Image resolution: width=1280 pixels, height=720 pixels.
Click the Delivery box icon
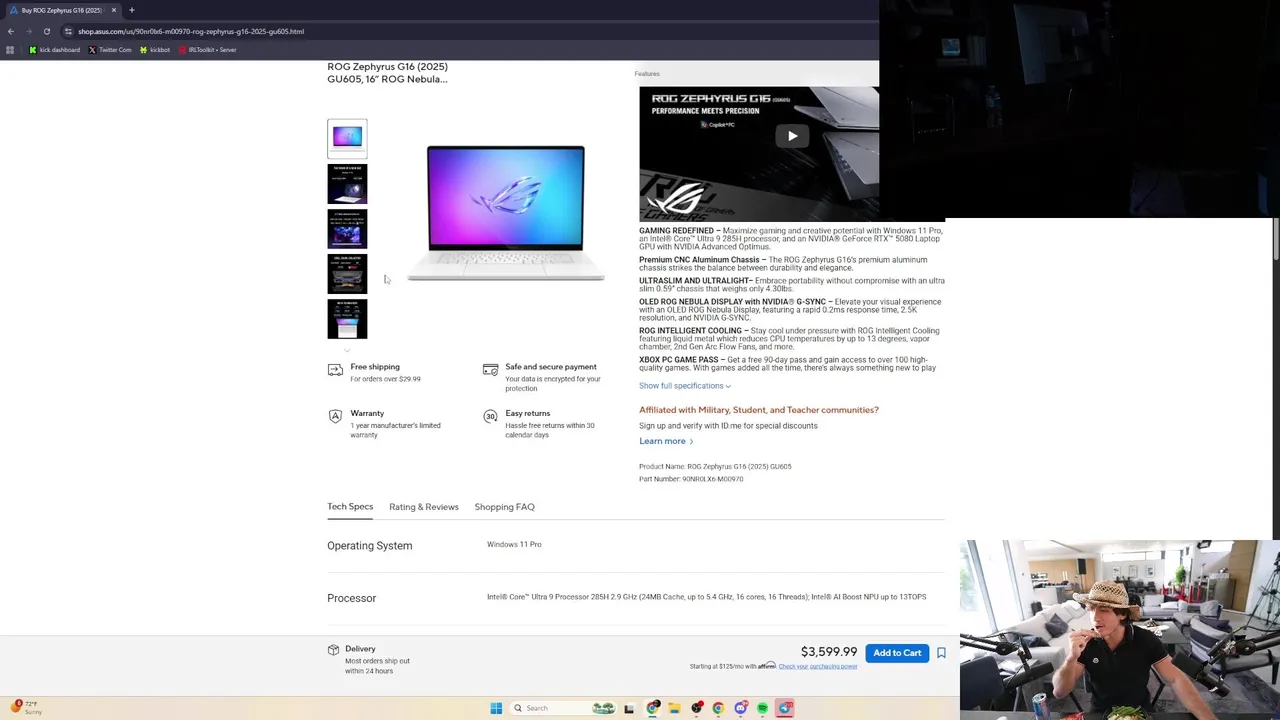(x=333, y=650)
